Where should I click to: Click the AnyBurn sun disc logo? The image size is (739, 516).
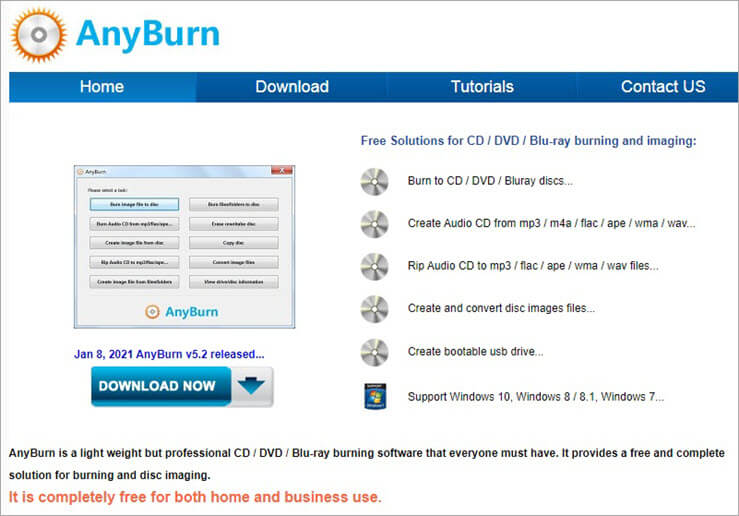tap(39, 35)
